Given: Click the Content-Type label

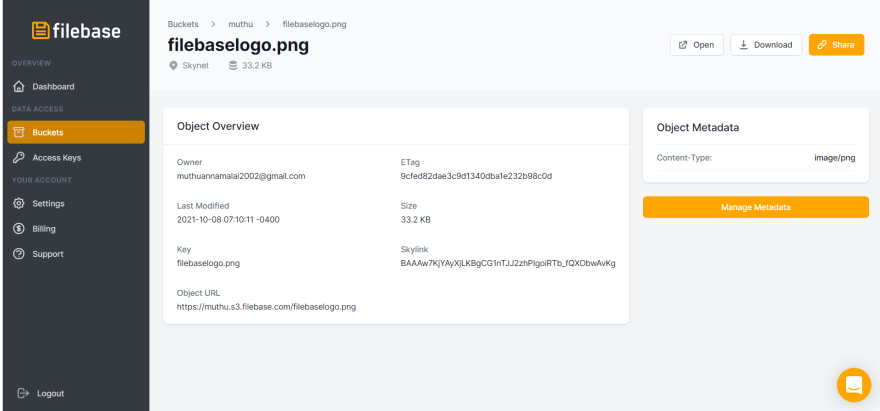Looking at the screenshot, I should tap(684, 158).
